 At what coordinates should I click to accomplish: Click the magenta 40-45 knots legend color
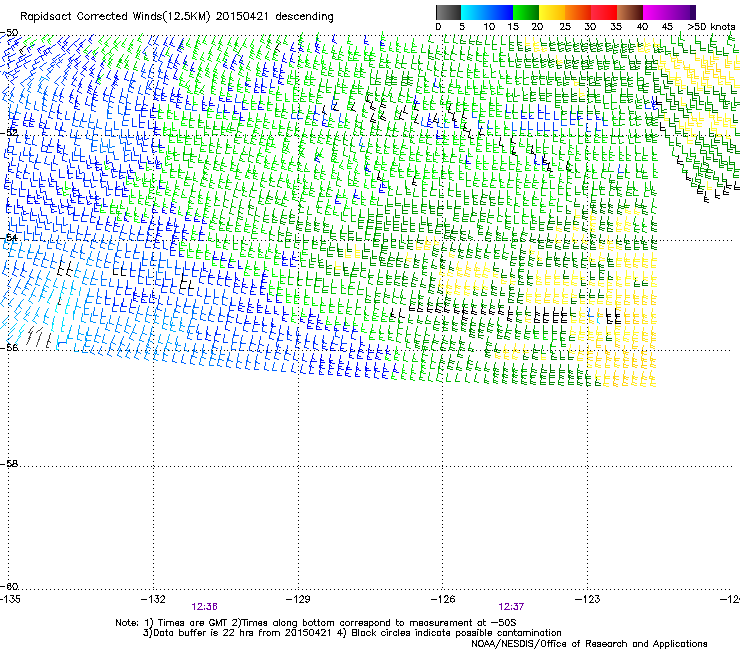[656, 12]
